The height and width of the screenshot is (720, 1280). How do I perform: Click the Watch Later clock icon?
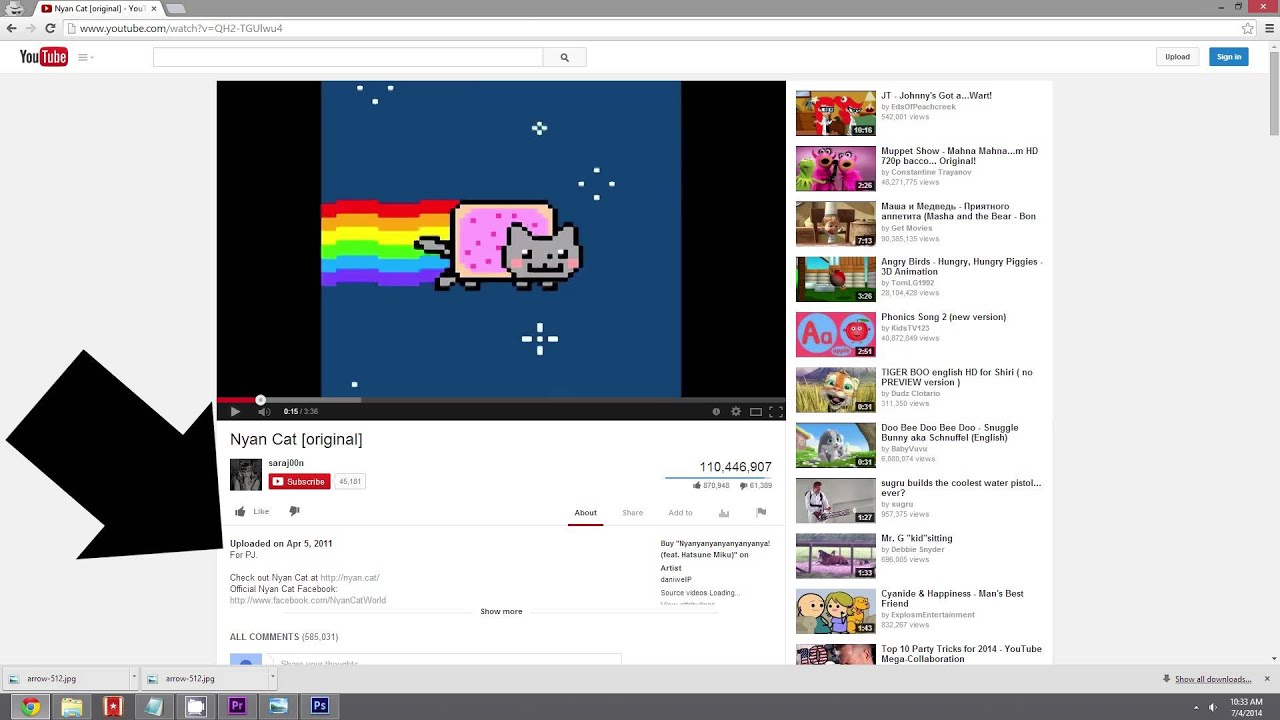pos(716,411)
